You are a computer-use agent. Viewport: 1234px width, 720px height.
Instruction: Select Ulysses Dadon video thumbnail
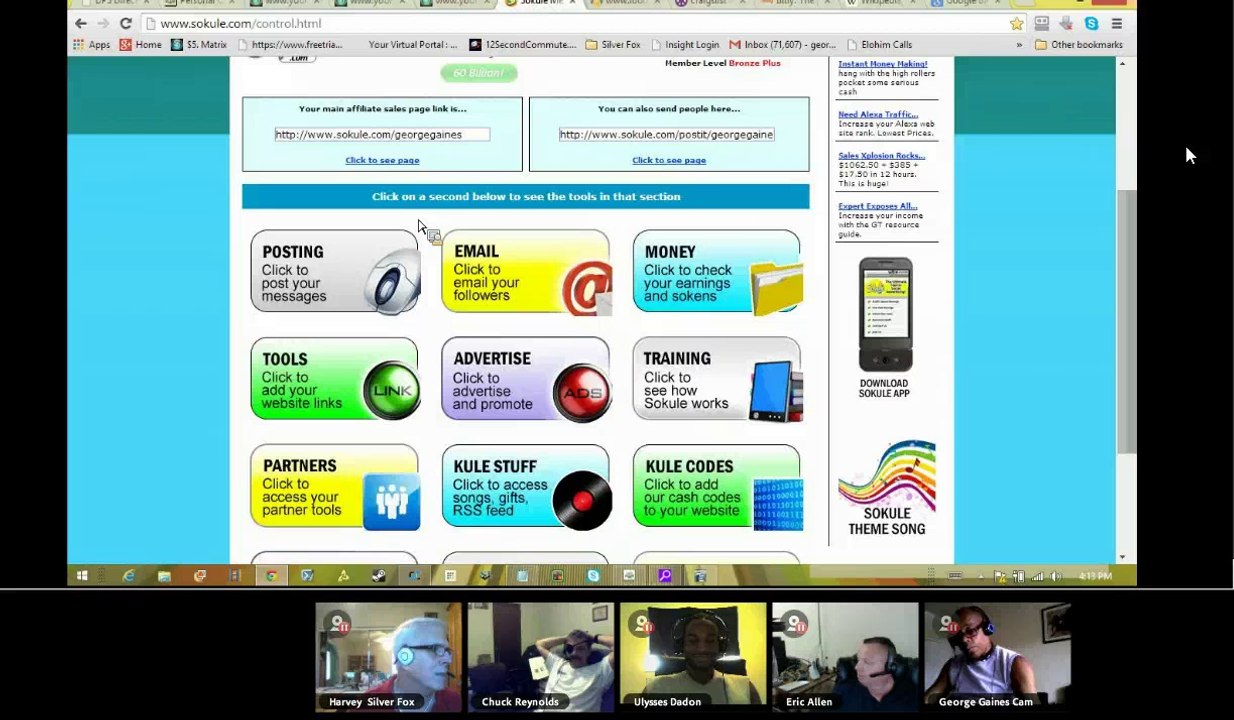(x=692, y=656)
